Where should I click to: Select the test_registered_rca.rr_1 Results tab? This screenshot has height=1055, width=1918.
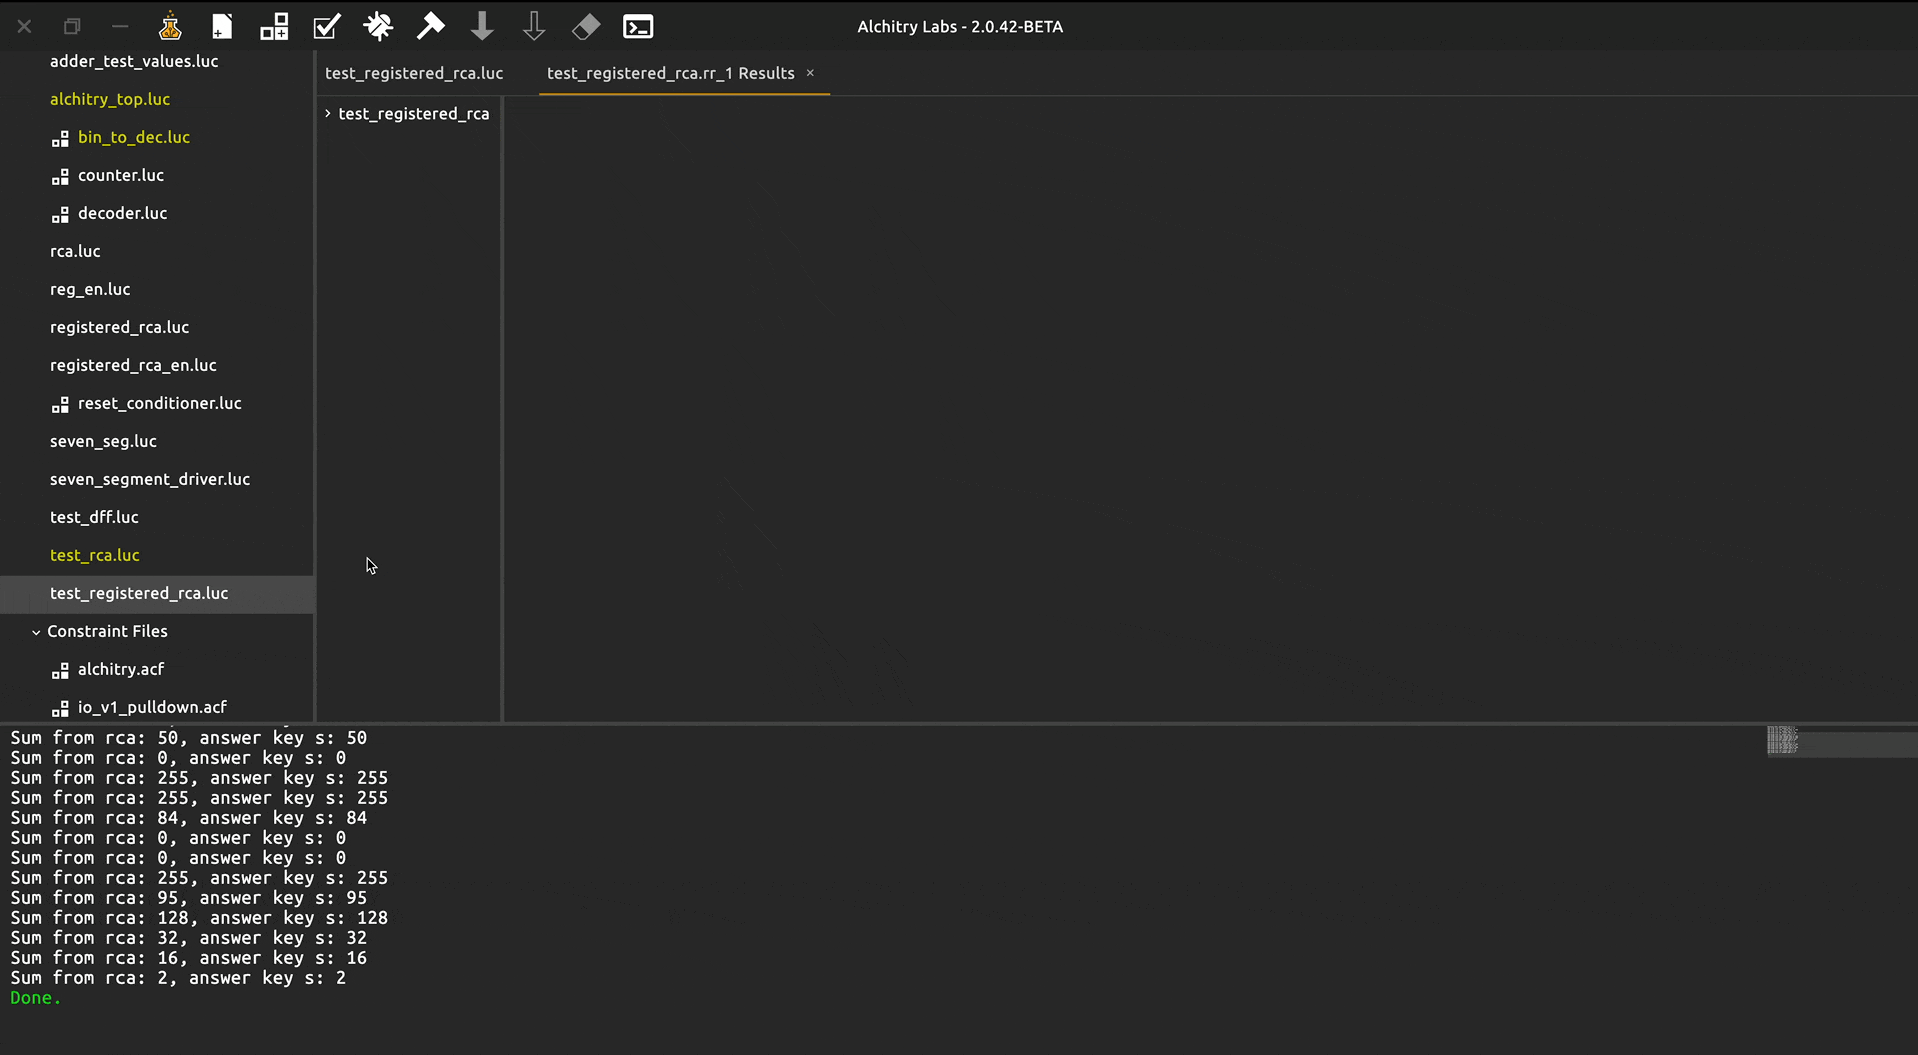[670, 73]
